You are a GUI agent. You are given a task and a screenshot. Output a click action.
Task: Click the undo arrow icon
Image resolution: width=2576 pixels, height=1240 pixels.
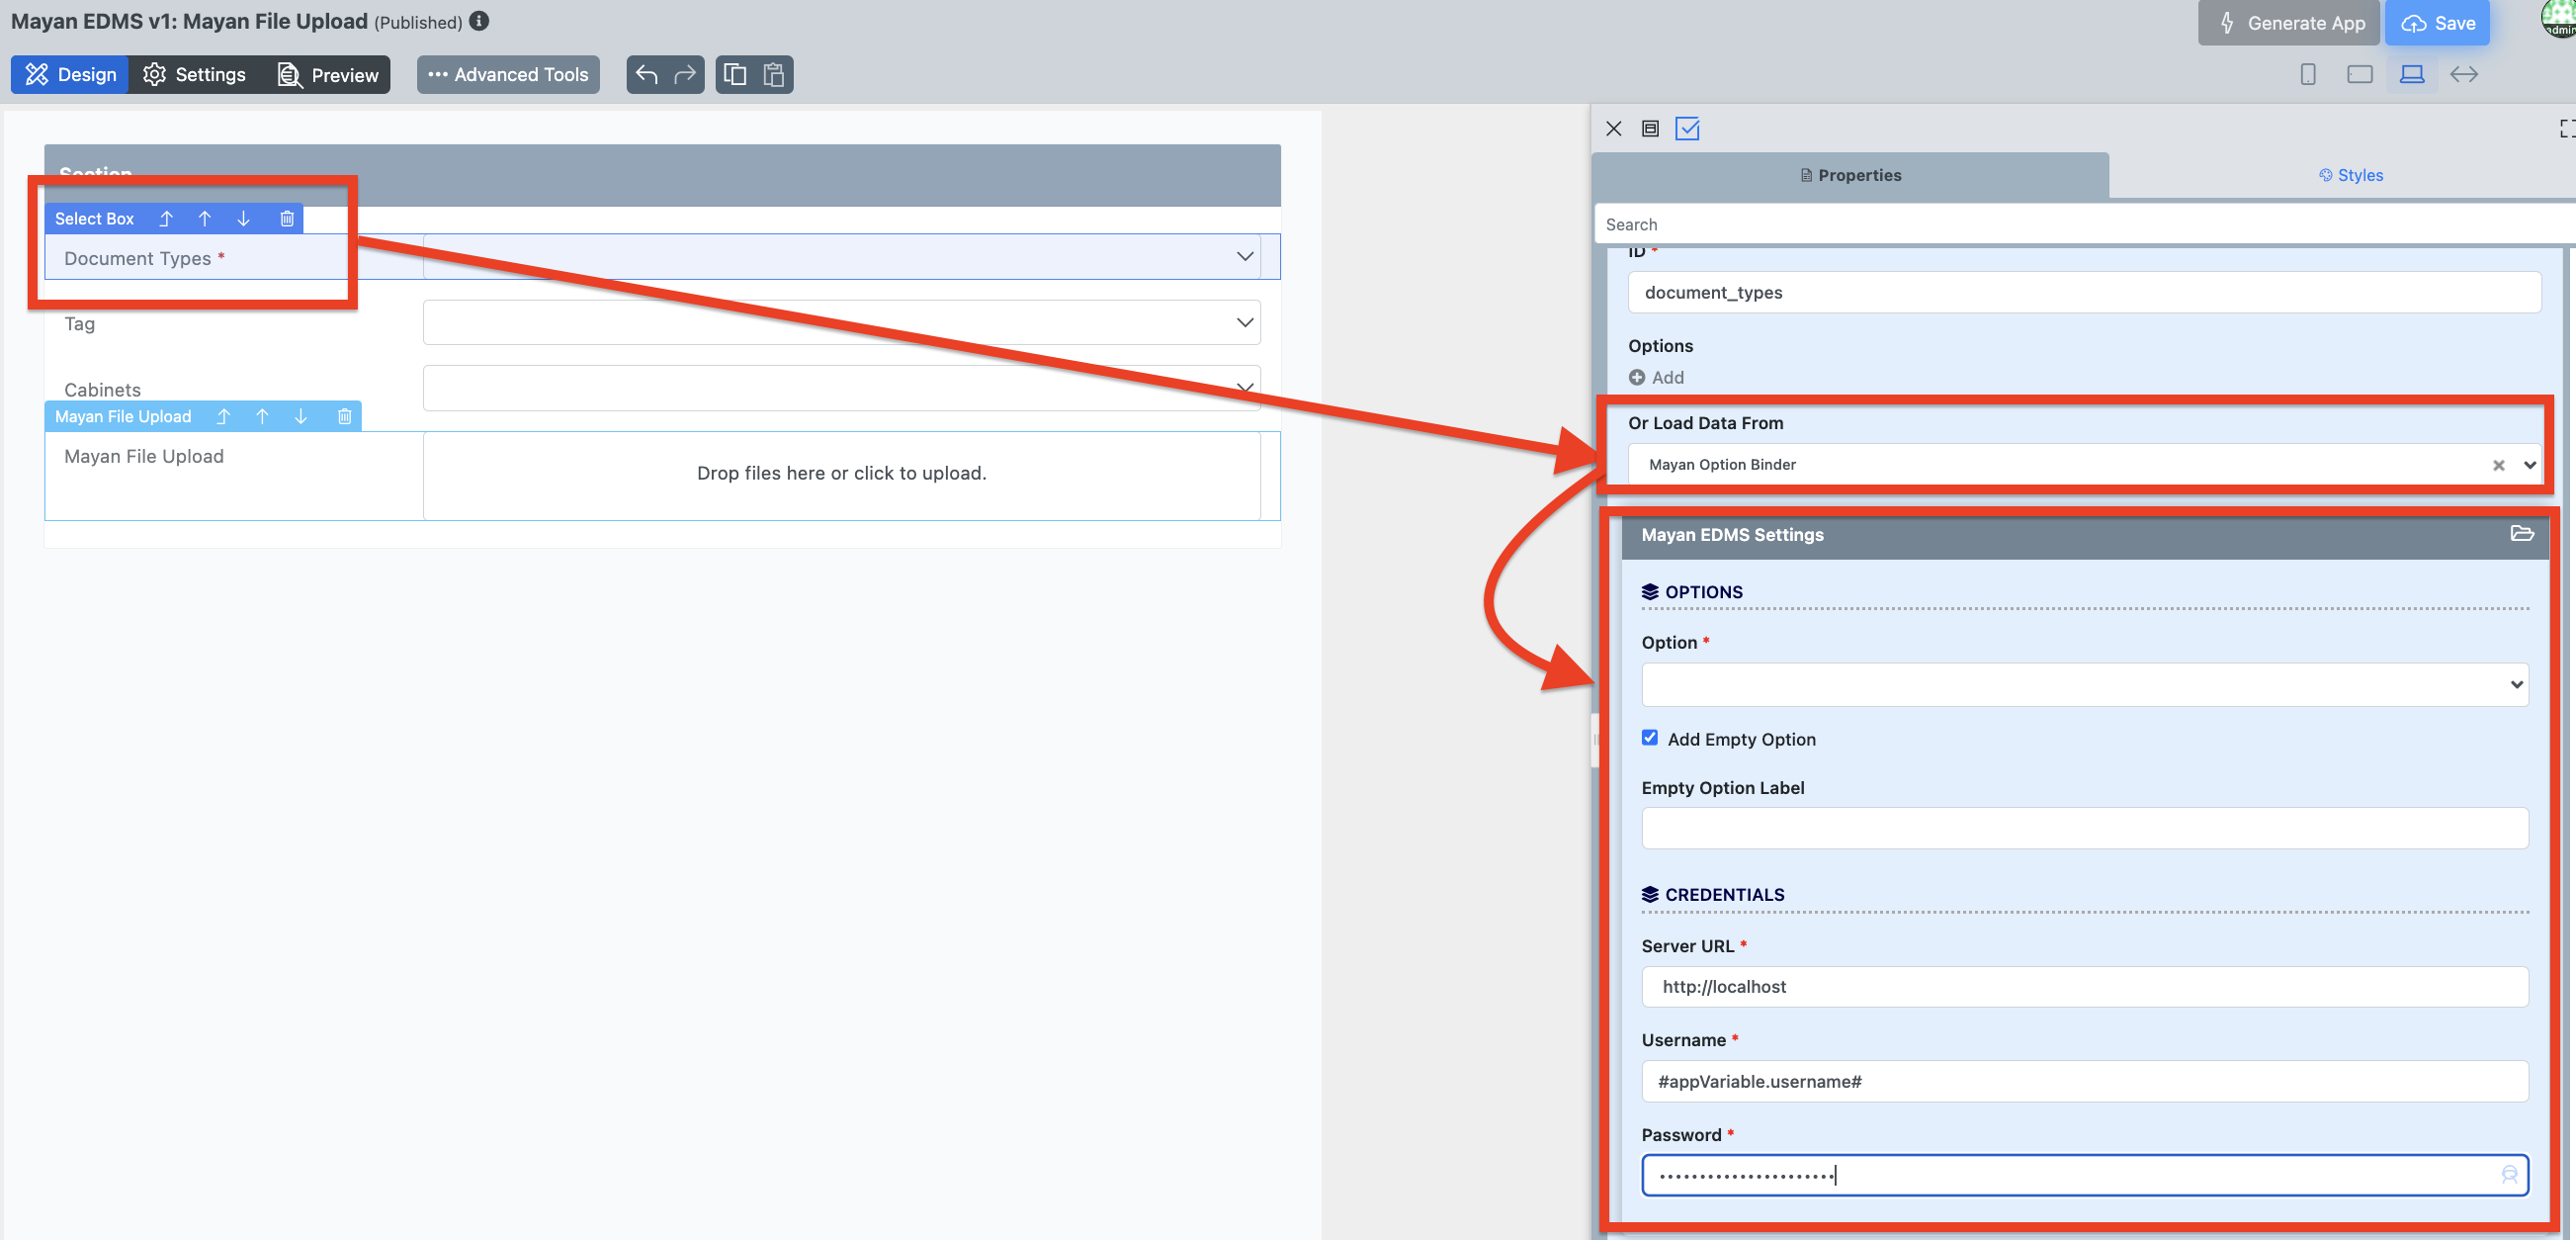point(646,75)
